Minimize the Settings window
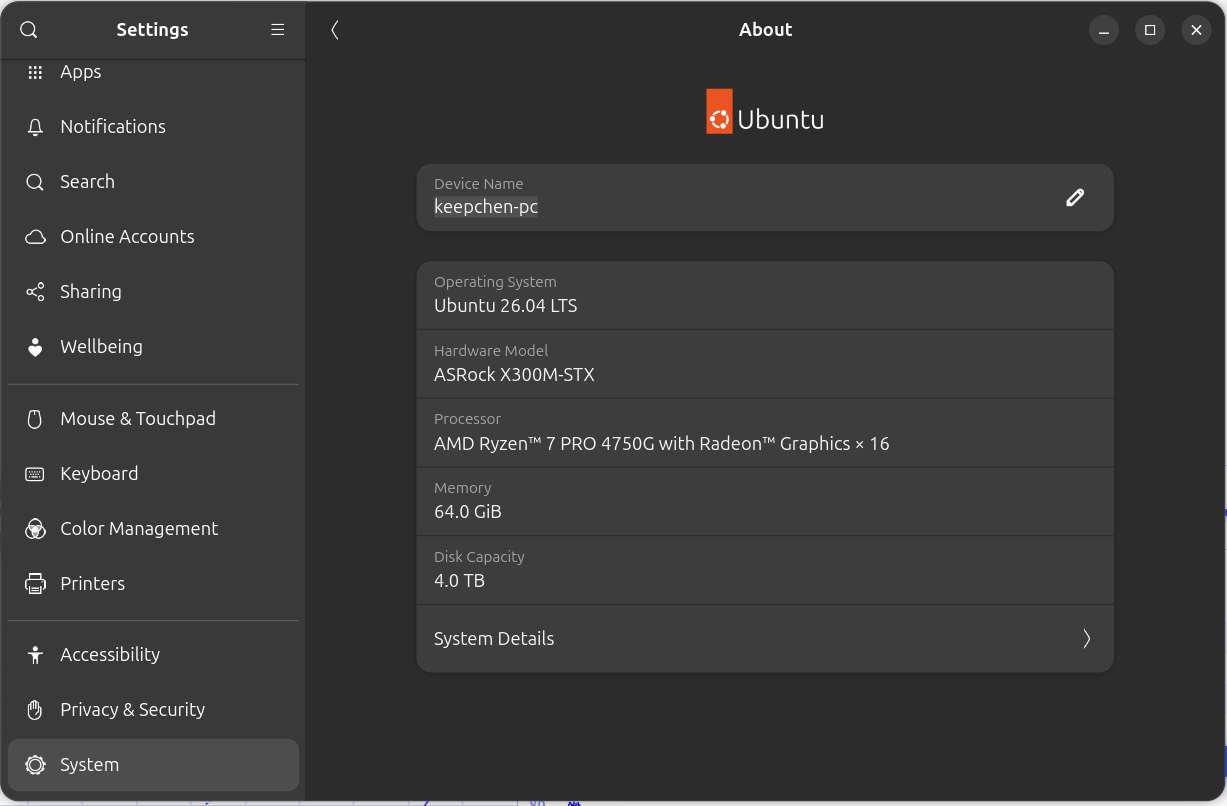Image resolution: width=1227 pixels, height=806 pixels. click(x=1104, y=30)
